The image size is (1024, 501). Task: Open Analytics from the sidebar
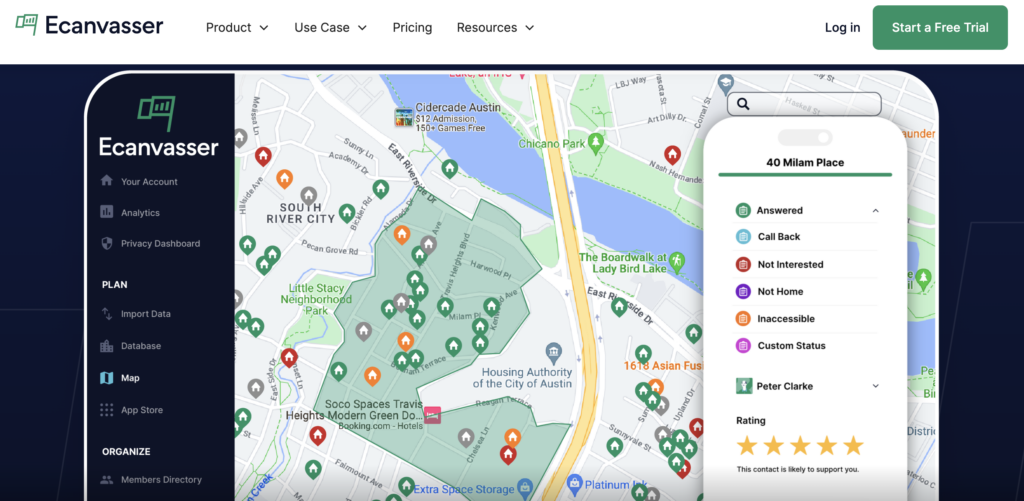pyautogui.click(x=140, y=212)
